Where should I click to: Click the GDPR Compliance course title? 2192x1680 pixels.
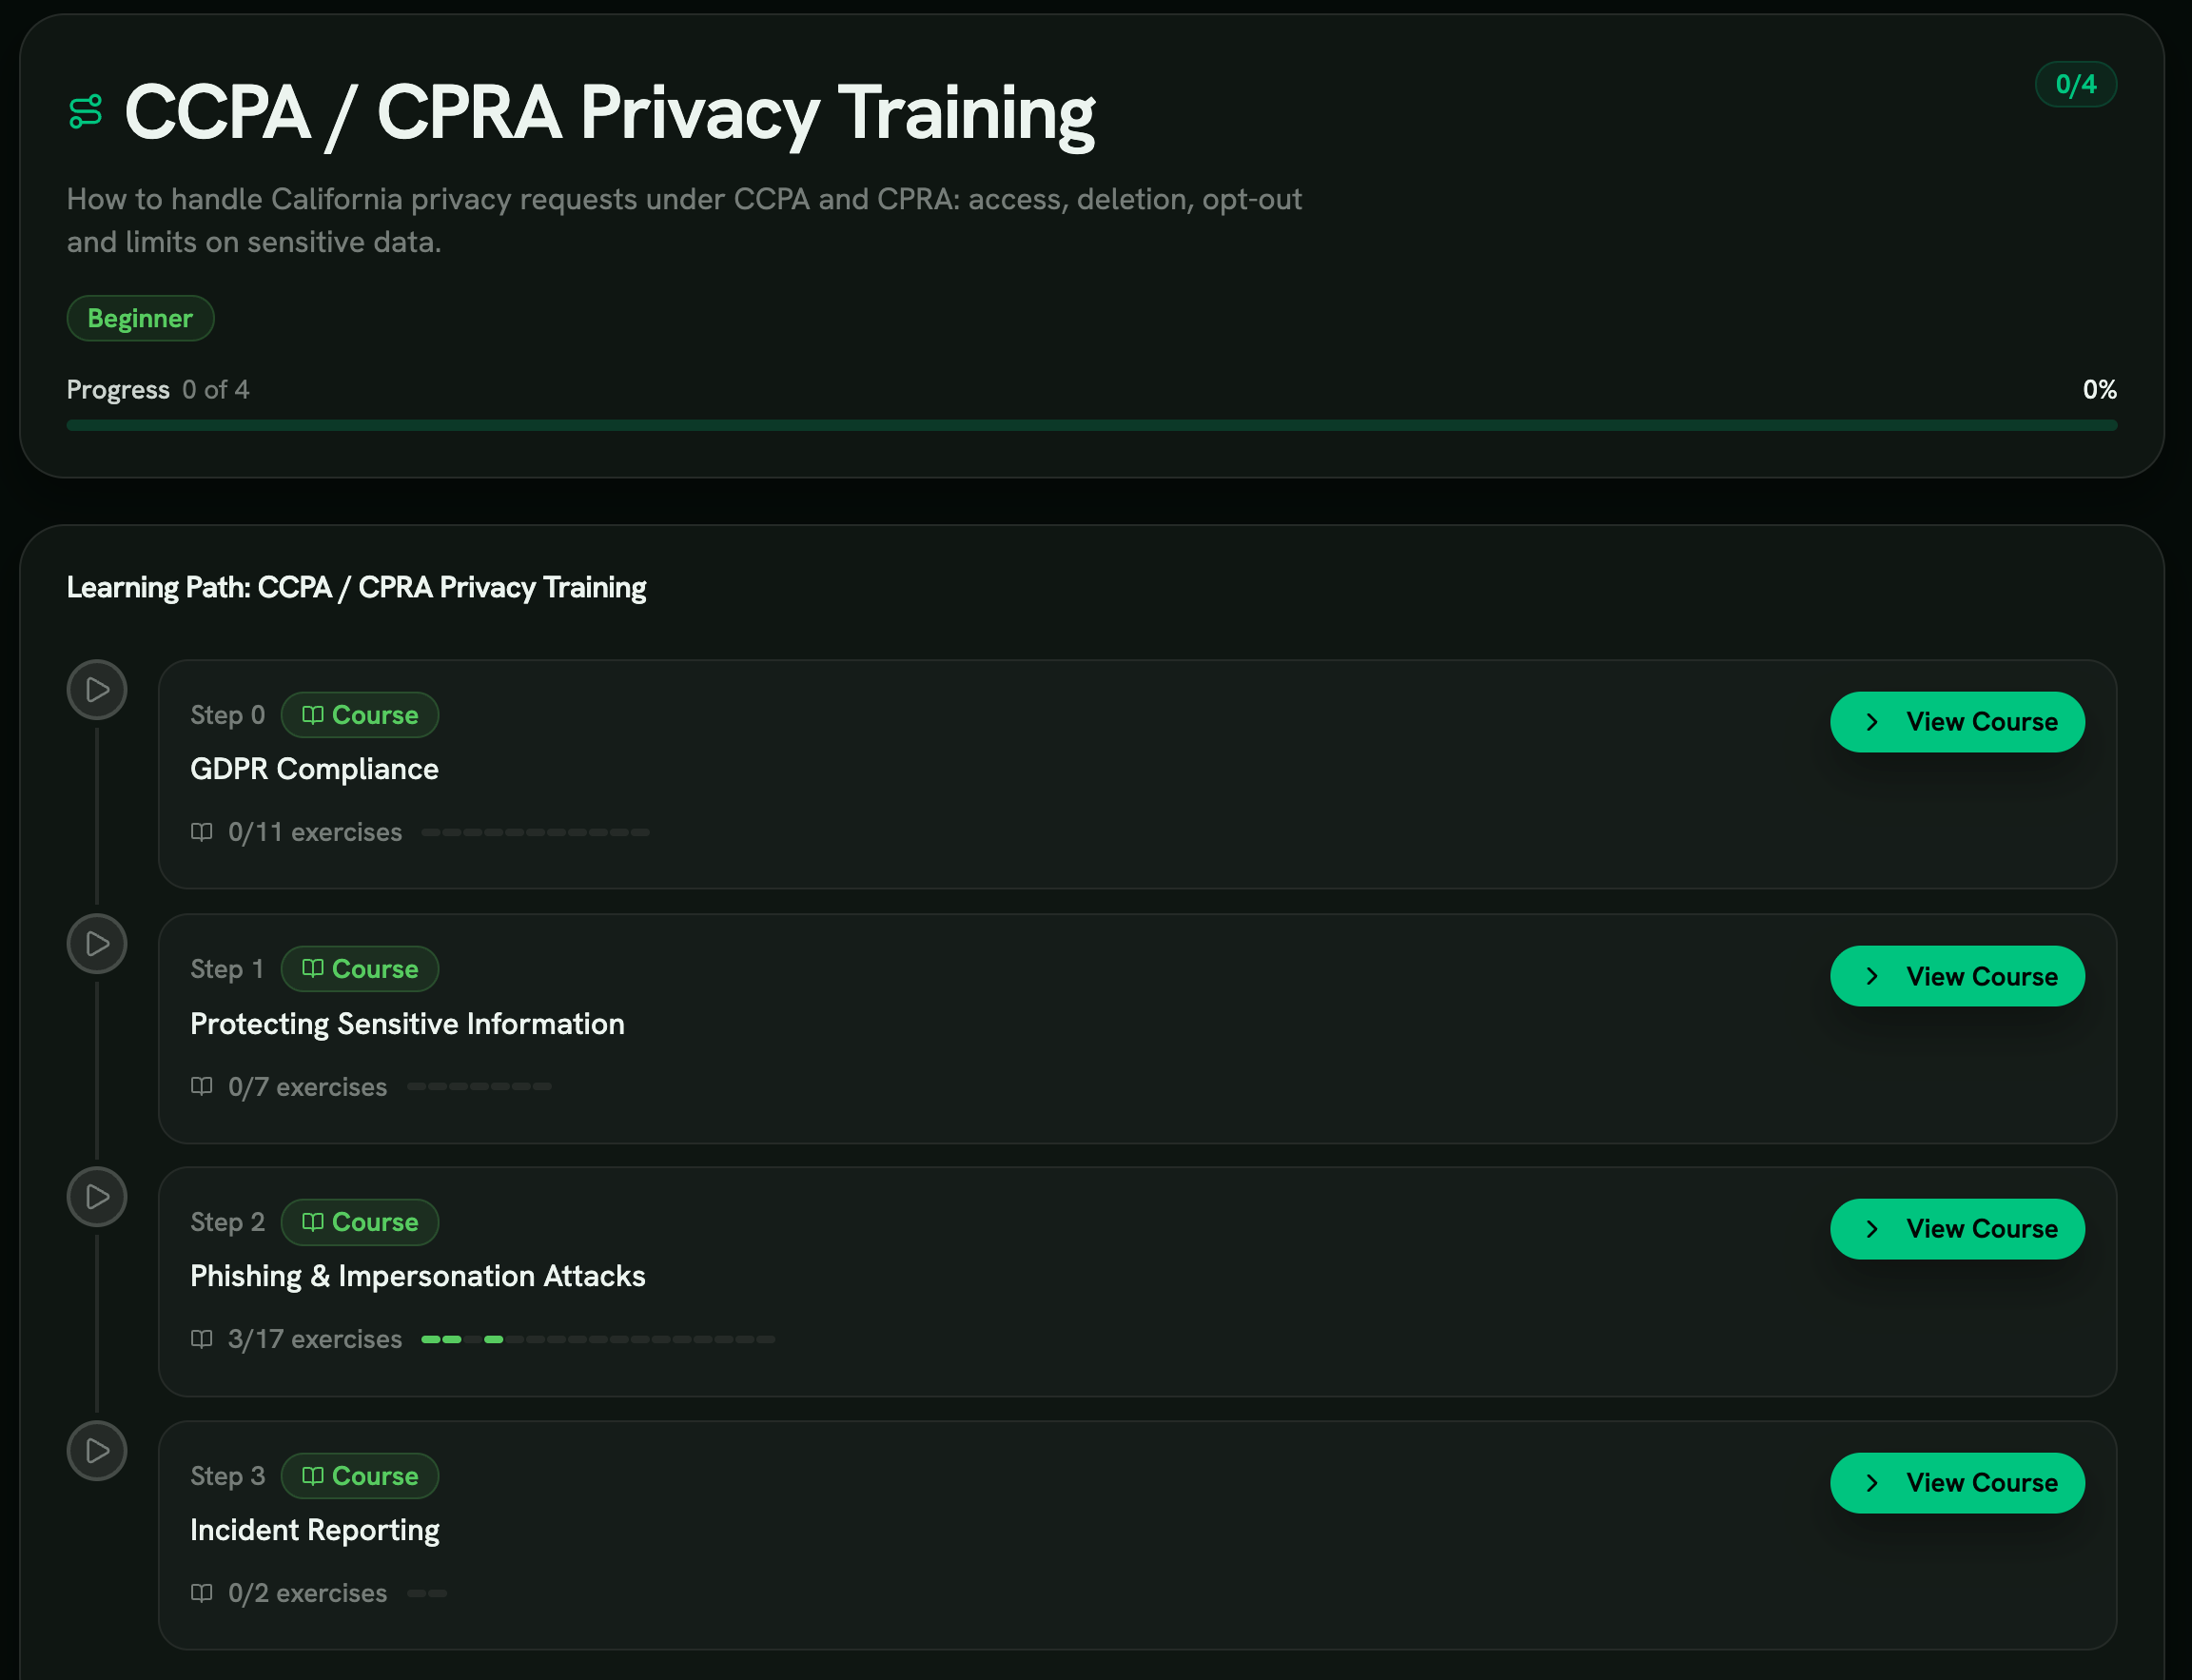click(x=314, y=769)
